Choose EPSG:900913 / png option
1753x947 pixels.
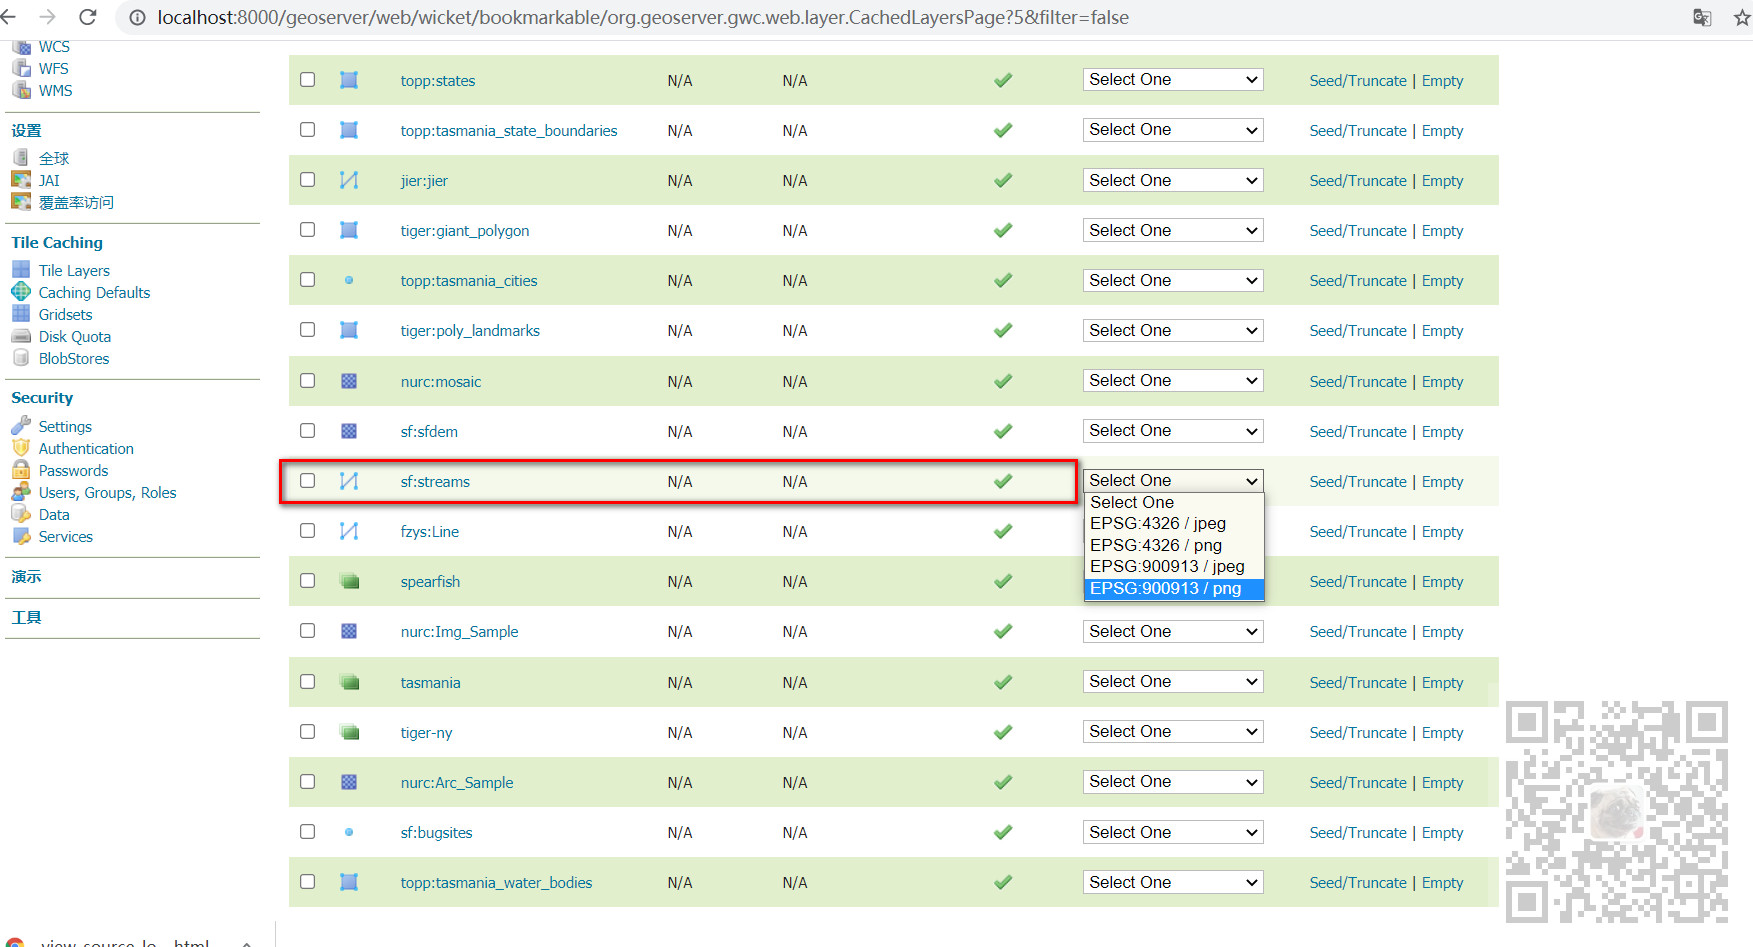point(1174,588)
